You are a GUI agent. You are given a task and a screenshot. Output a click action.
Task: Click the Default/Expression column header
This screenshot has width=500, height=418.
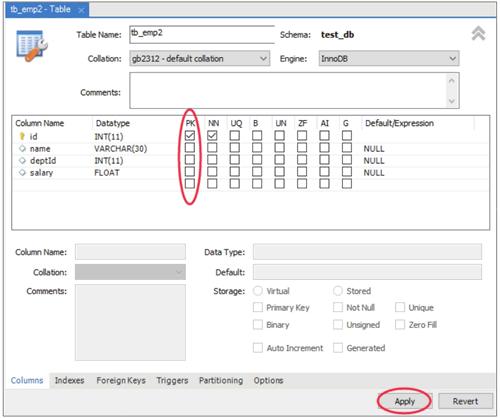399,123
